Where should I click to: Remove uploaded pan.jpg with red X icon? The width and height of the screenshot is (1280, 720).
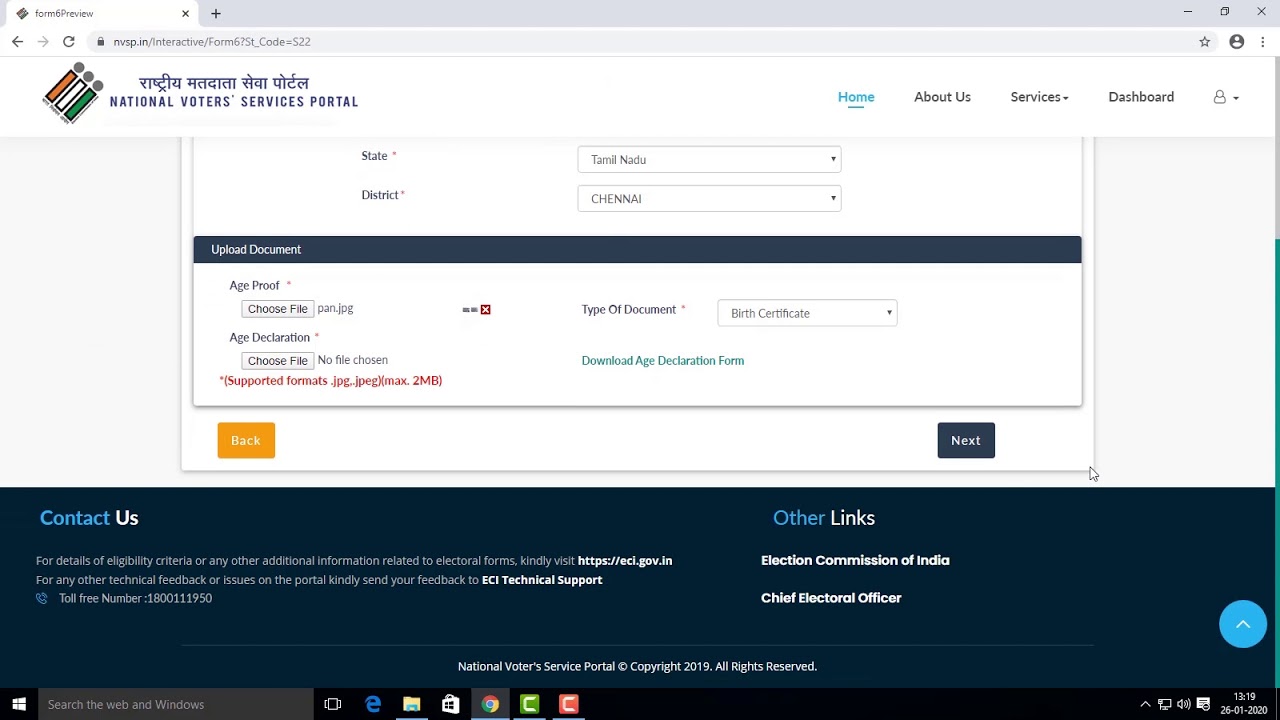click(485, 310)
